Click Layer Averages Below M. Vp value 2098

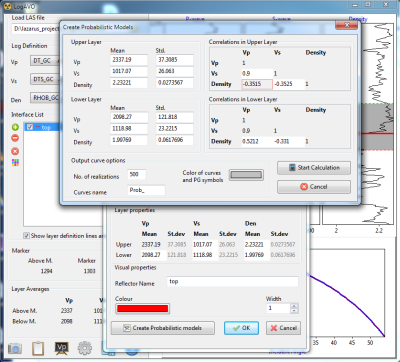tap(67, 321)
